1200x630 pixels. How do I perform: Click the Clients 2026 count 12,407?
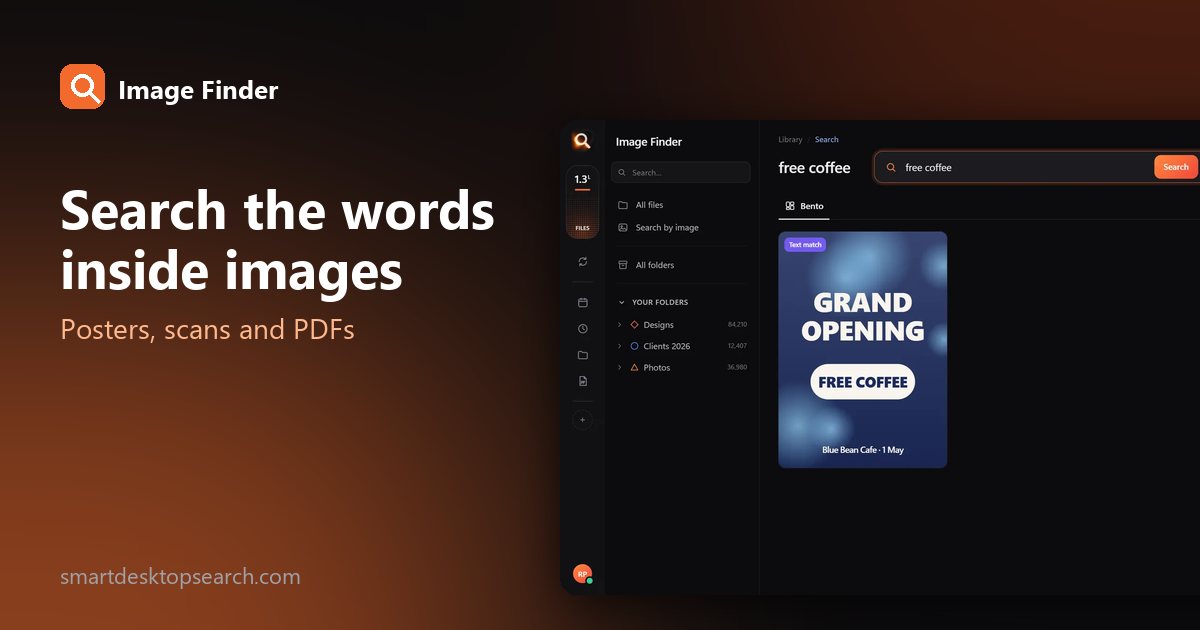737,346
